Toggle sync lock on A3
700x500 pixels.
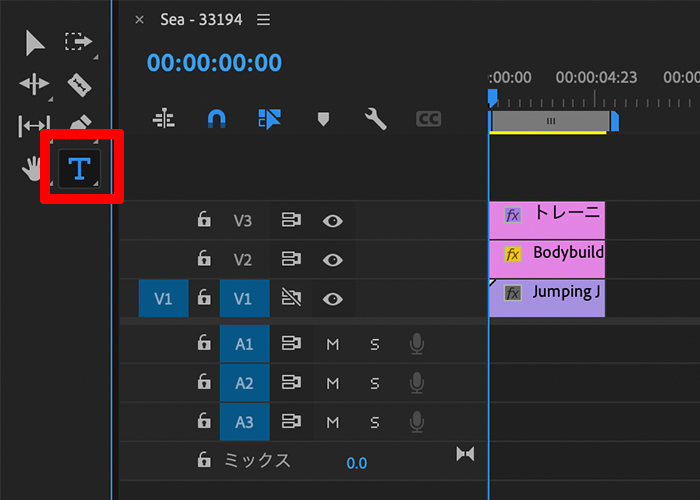(291, 421)
